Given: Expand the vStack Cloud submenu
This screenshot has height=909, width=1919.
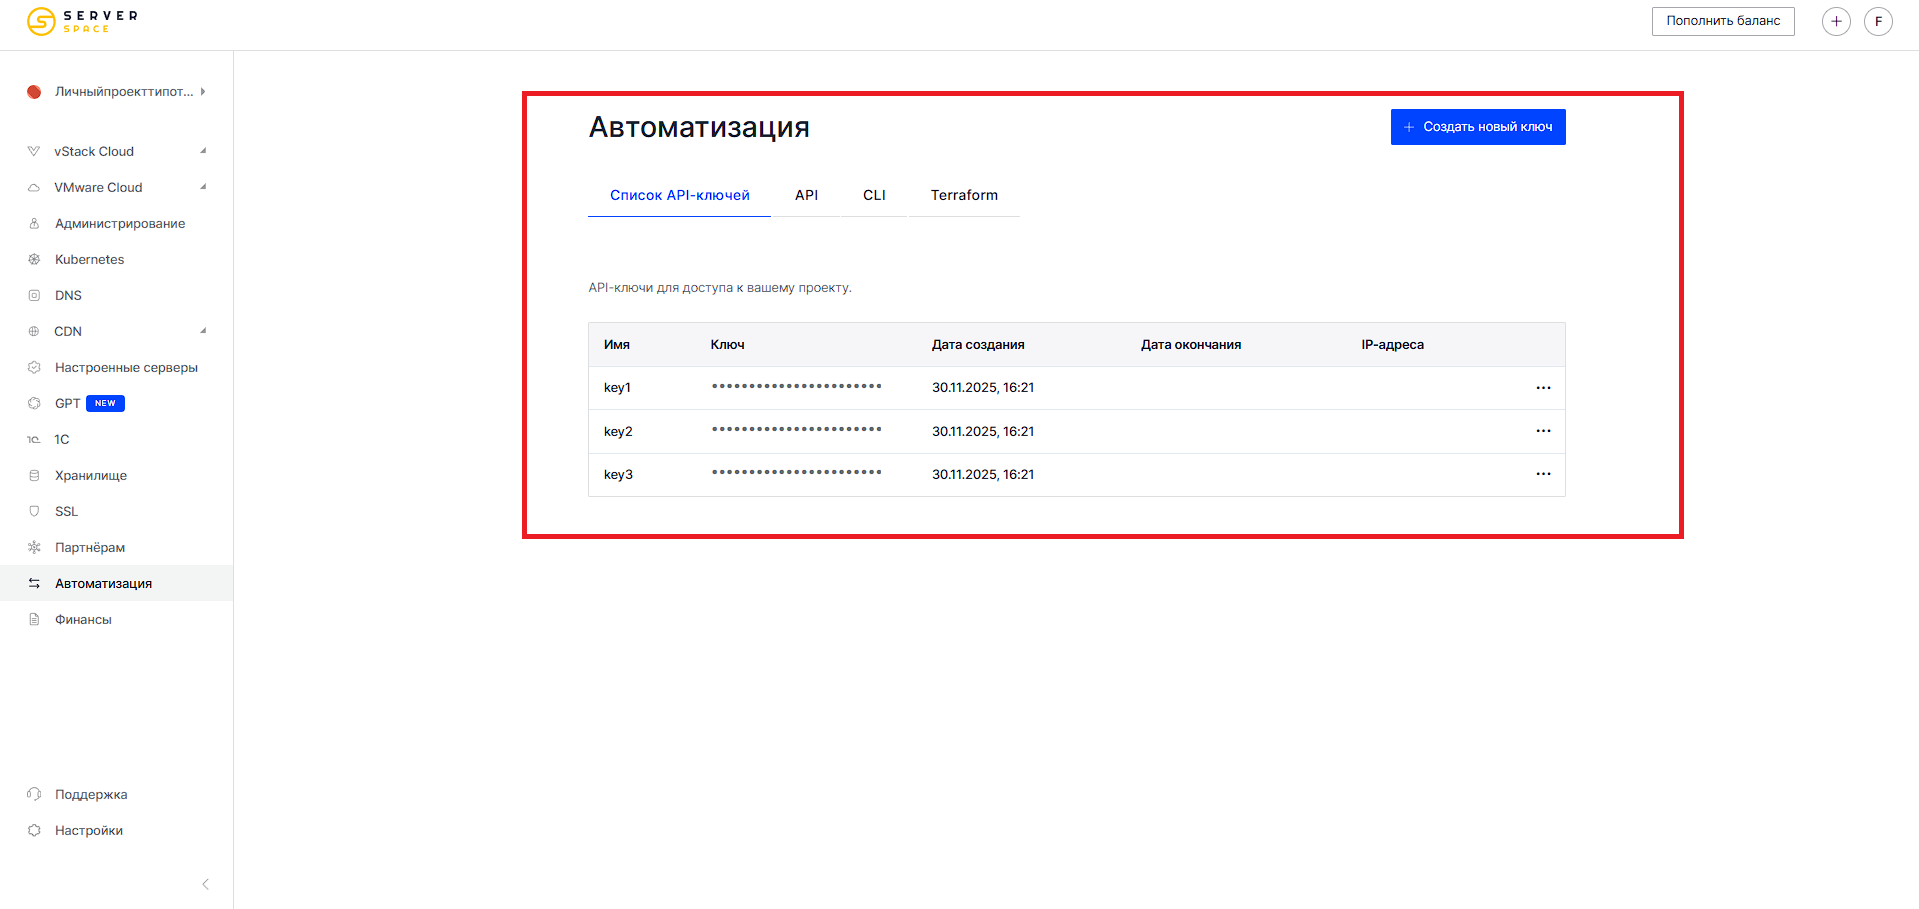Looking at the screenshot, I should point(203,151).
